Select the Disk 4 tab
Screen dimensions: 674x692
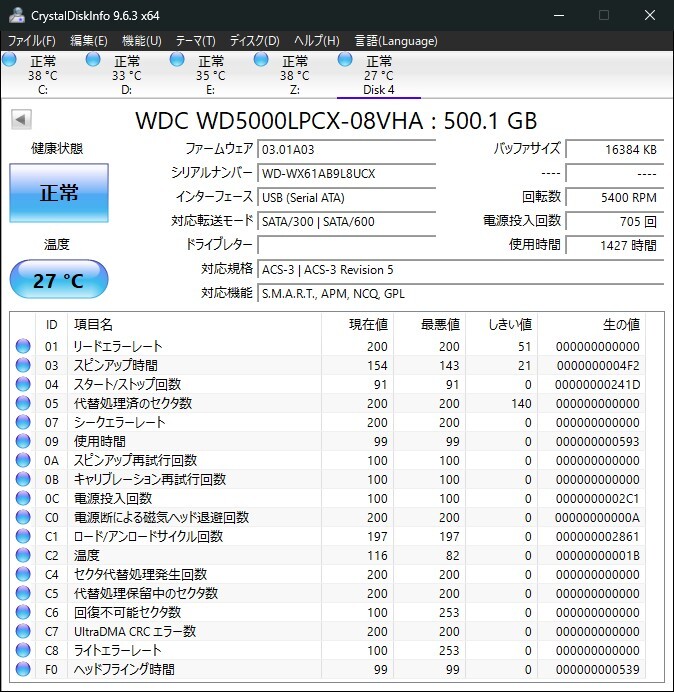(379, 74)
